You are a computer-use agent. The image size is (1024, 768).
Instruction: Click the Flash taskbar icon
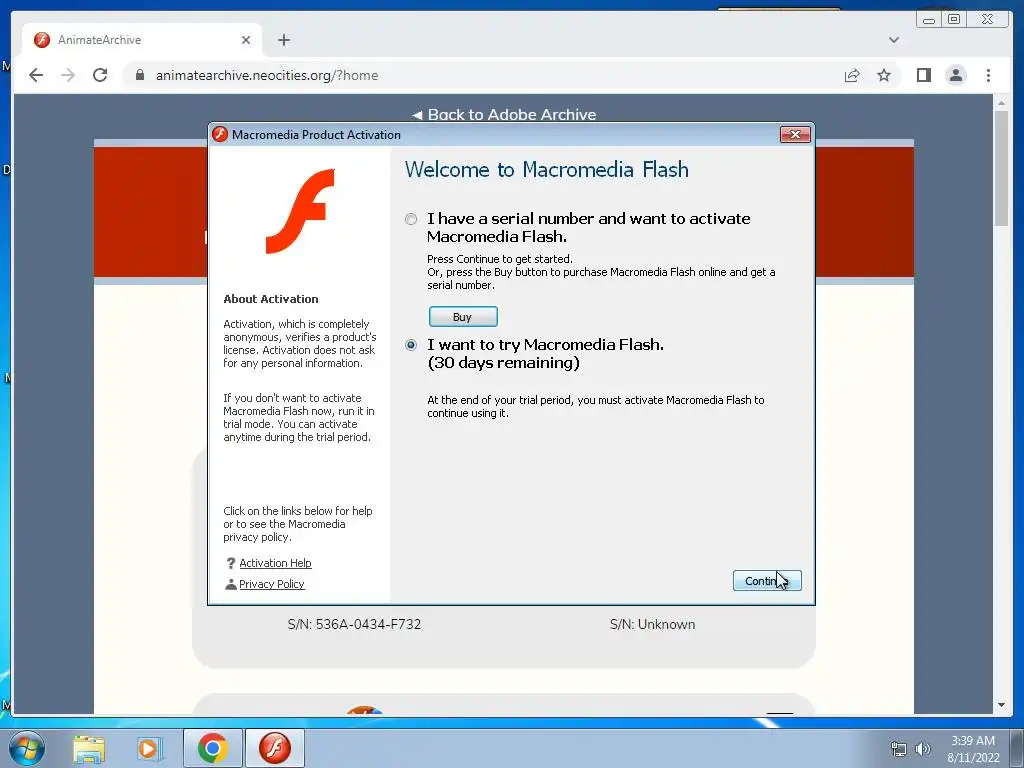point(274,748)
